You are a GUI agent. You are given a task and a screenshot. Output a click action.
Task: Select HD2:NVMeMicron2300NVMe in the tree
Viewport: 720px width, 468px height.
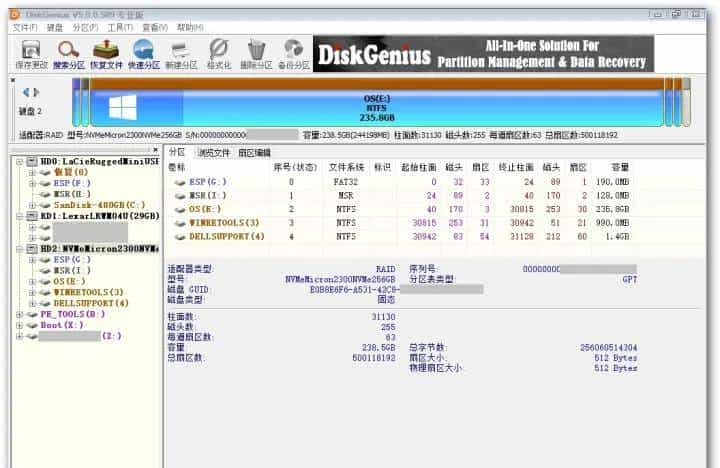tap(99, 249)
